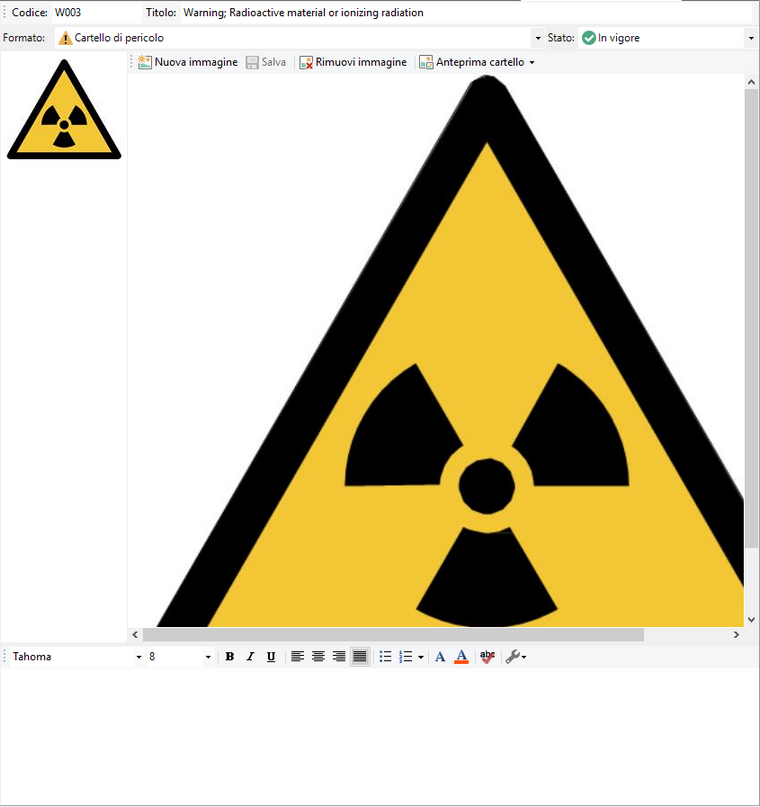The image size is (760, 807).
Task: Toggle italic formatting
Action: (x=250, y=657)
